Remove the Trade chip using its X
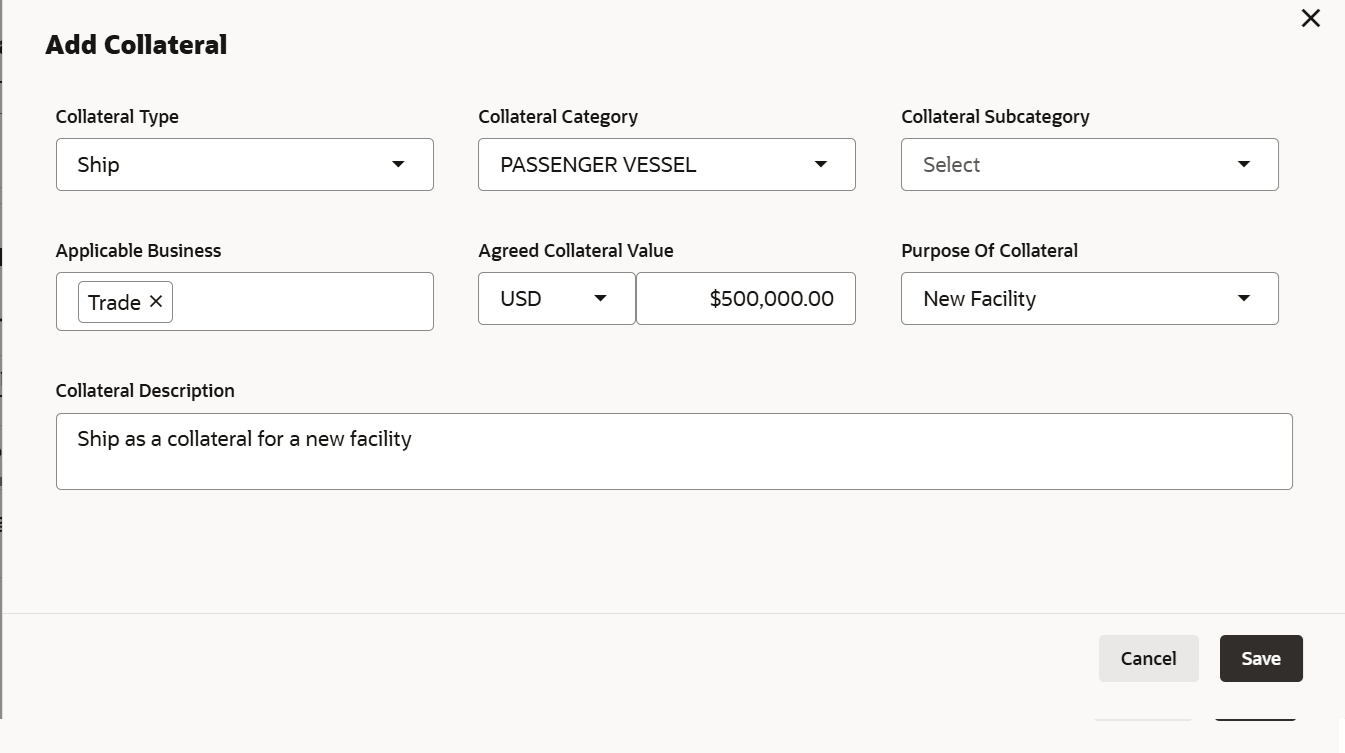This screenshot has width=1345, height=753. tap(156, 301)
